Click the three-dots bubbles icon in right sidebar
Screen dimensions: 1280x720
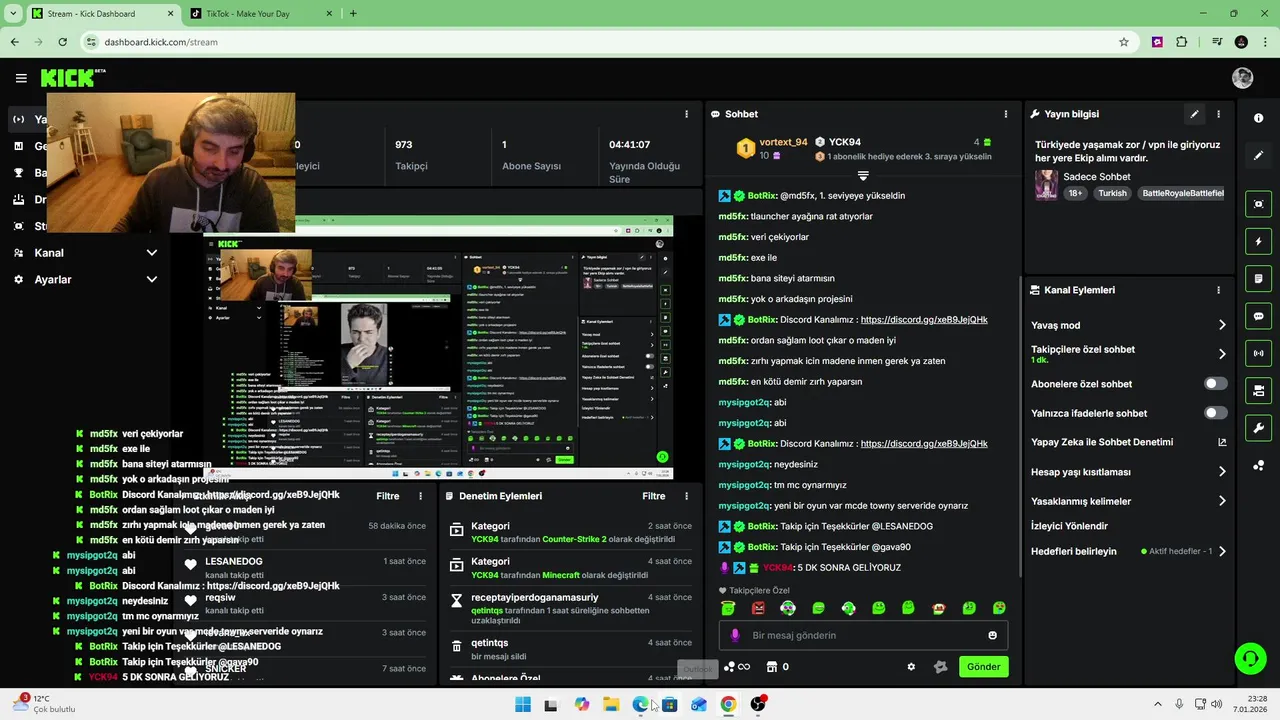coord(1258,465)
